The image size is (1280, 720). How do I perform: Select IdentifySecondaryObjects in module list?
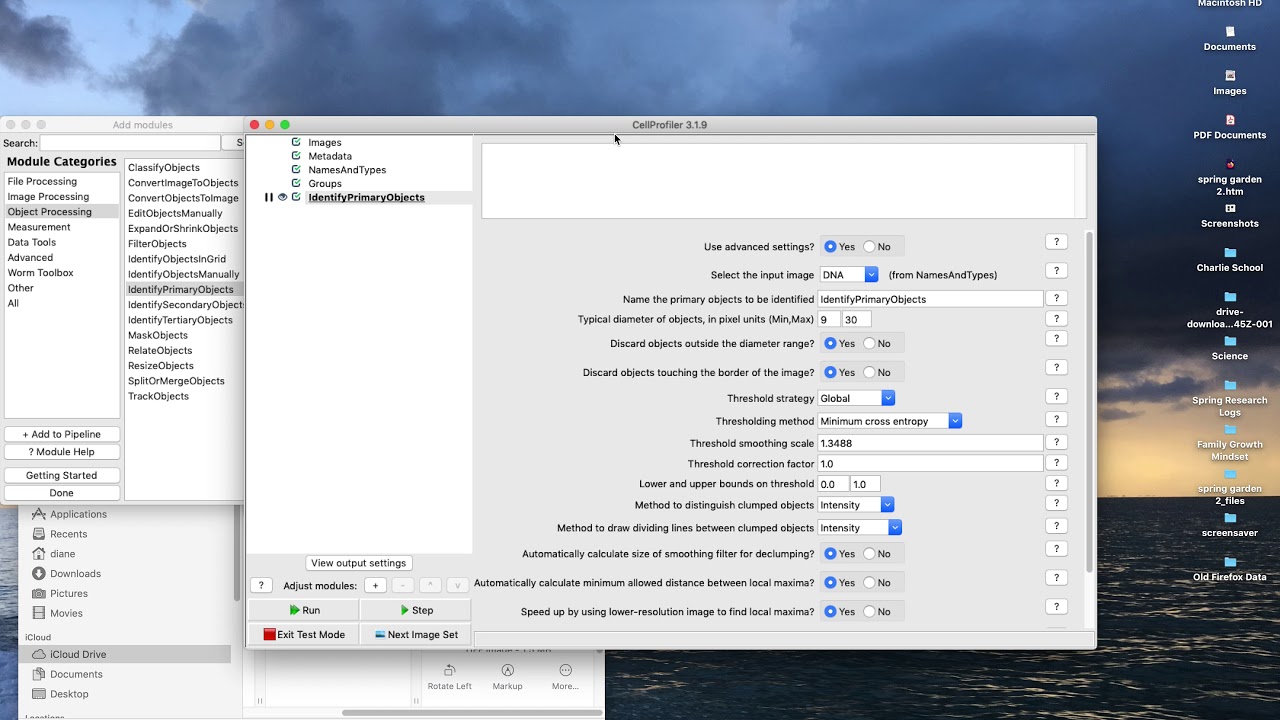click(186, 305)
